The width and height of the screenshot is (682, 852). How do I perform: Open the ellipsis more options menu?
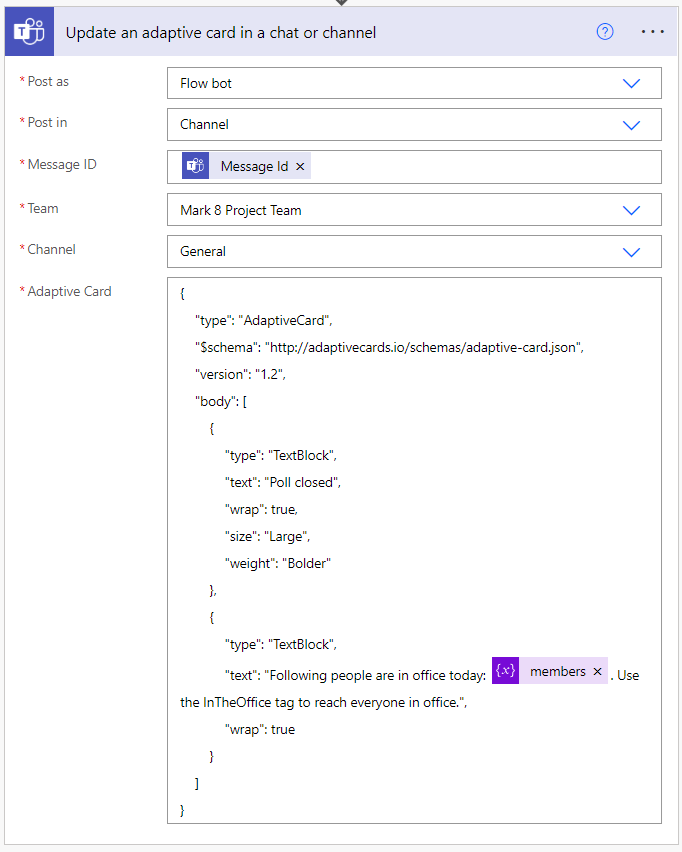652,31
